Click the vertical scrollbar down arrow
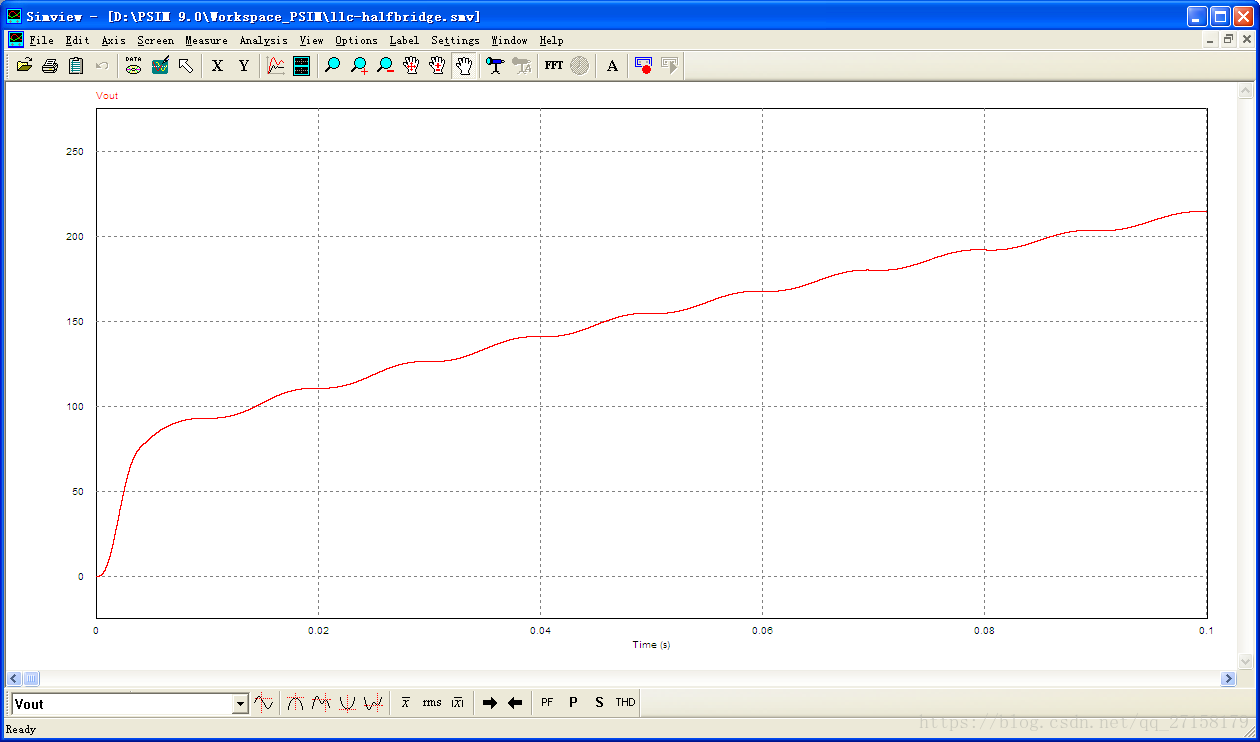Screen dimensions: 1260x742 [1245, 662]
